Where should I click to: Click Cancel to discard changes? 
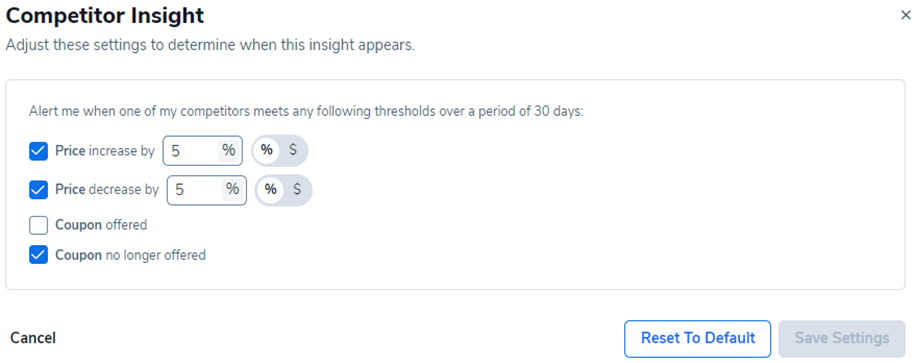(x=33, y=338)
